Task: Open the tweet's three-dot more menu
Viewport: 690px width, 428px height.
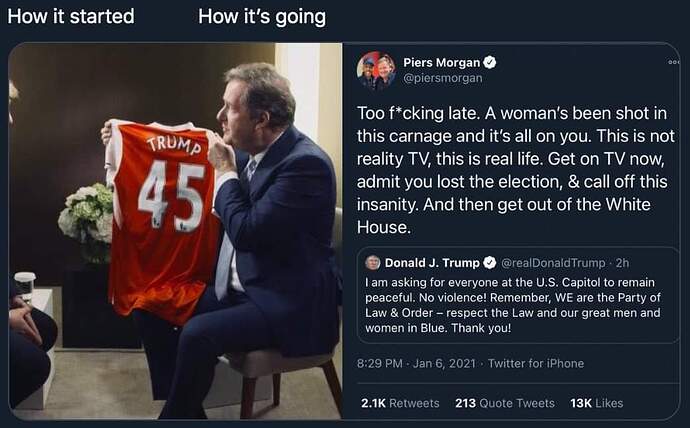Action: click(x=673, y=62)
